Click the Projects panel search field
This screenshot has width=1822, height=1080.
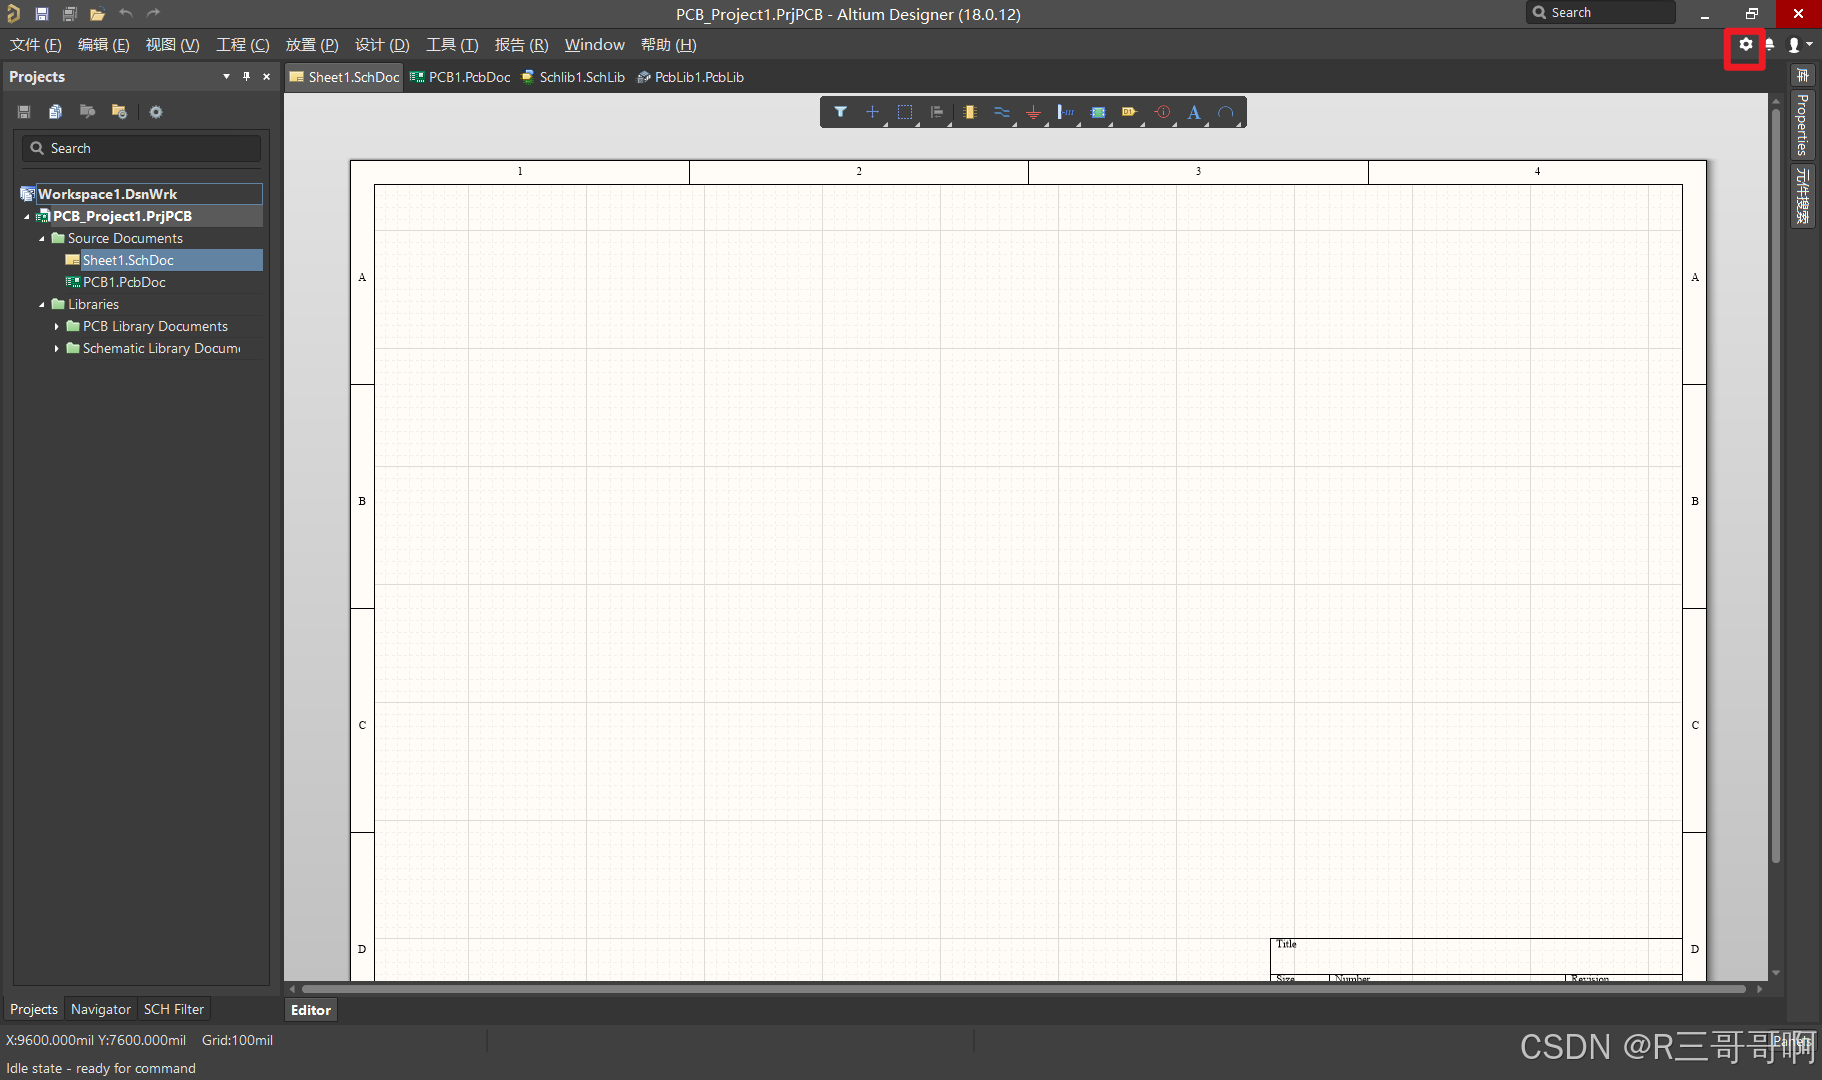pyautogui.click(x=141, y=148)
